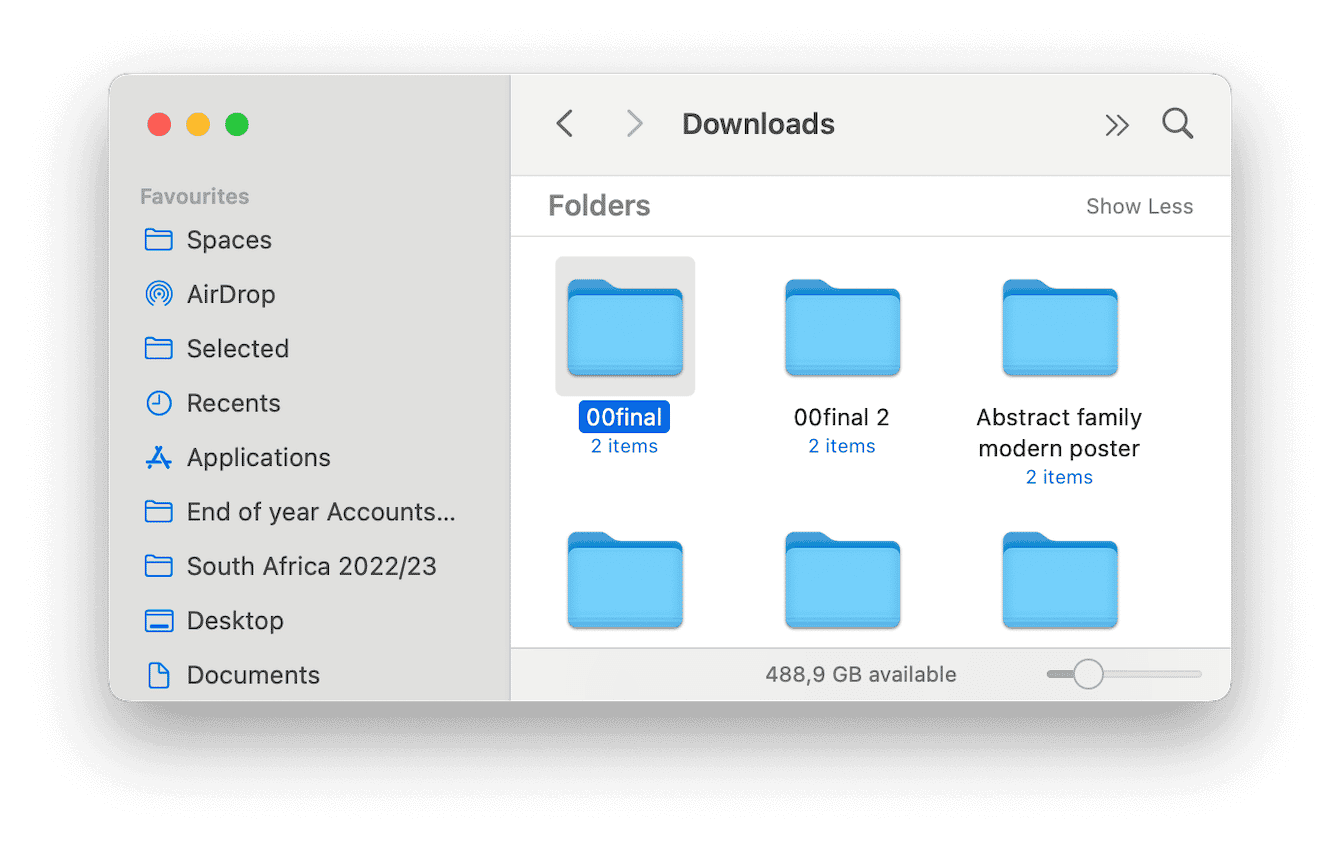Open Recents from the sidebar
1340x845 pixels.
click(x=233, y=403)
